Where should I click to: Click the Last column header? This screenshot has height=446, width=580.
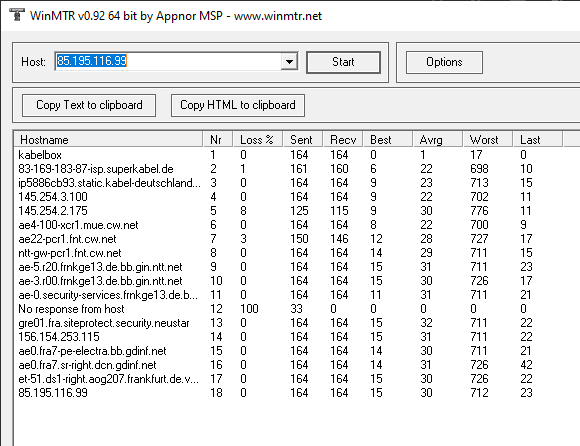(538, 139)
